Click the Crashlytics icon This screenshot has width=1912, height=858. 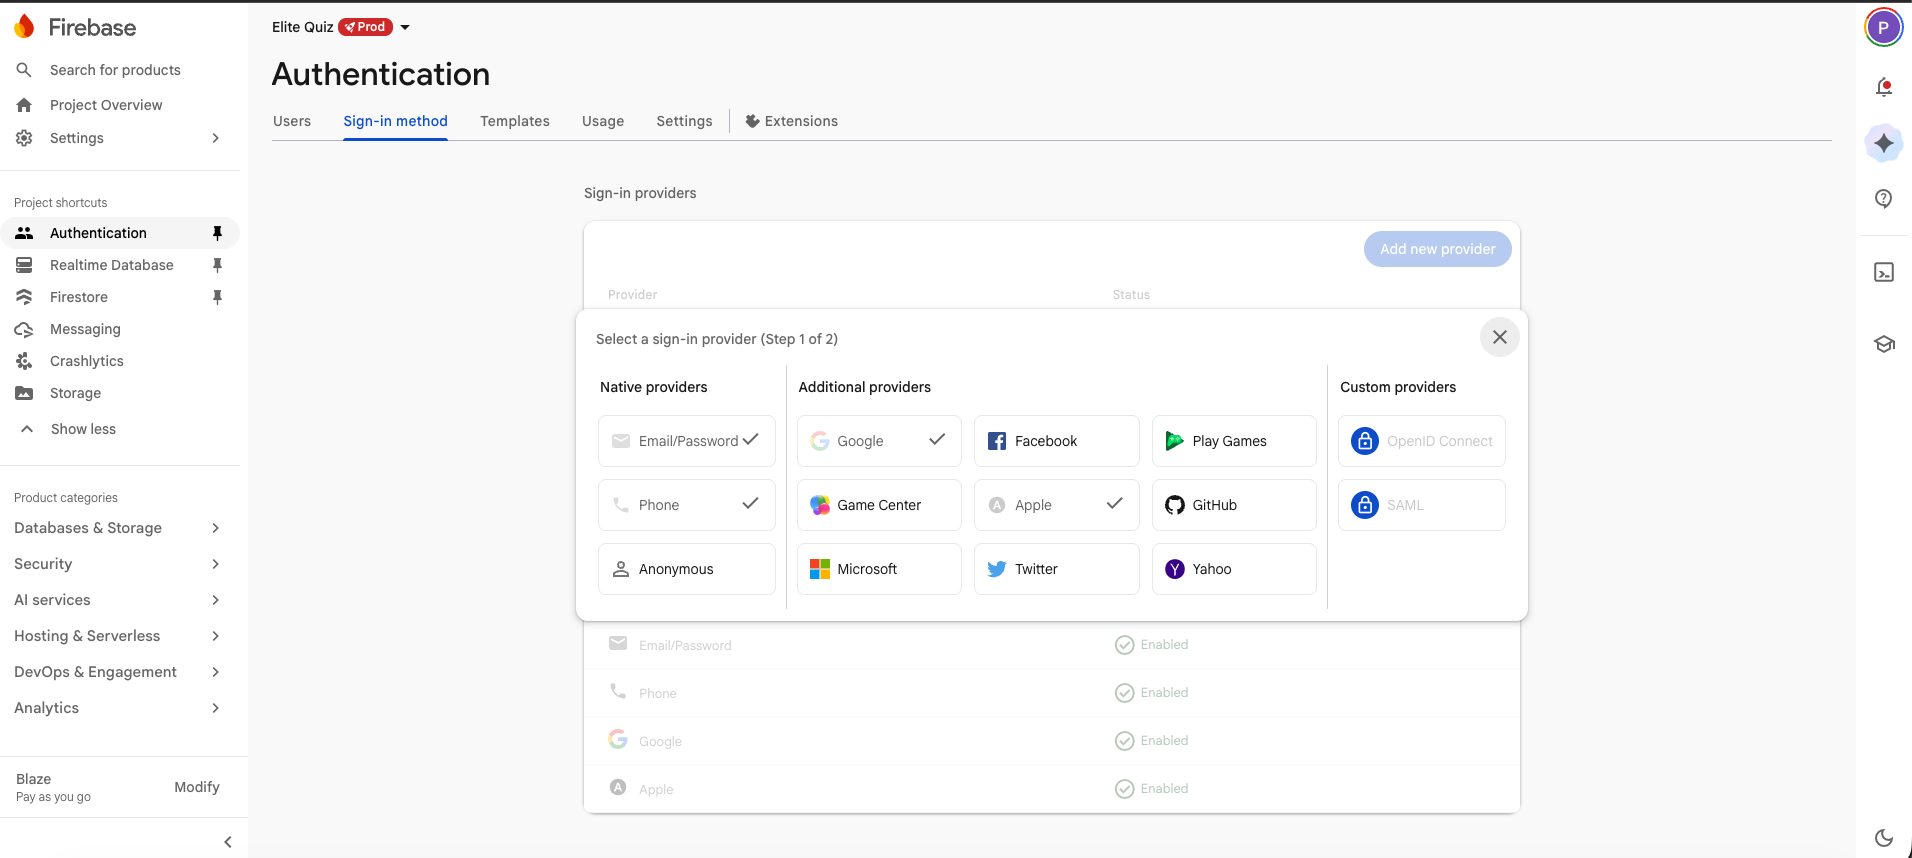(24, 361)
